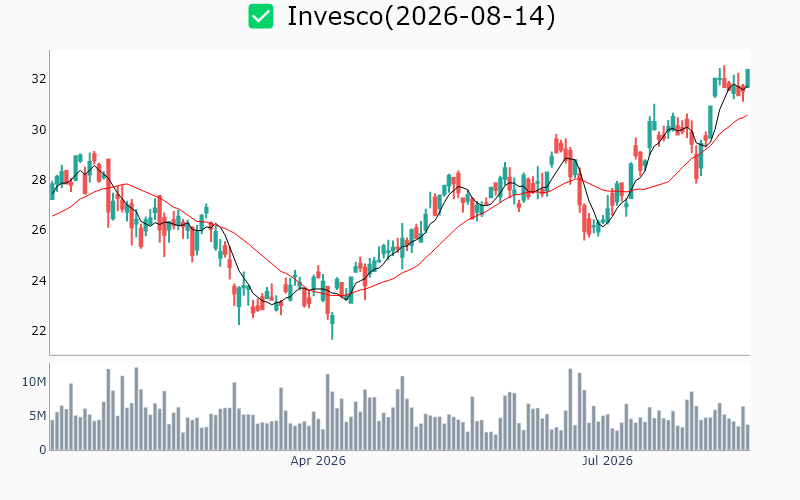Click the 24 price axis label

coord(39,280)
